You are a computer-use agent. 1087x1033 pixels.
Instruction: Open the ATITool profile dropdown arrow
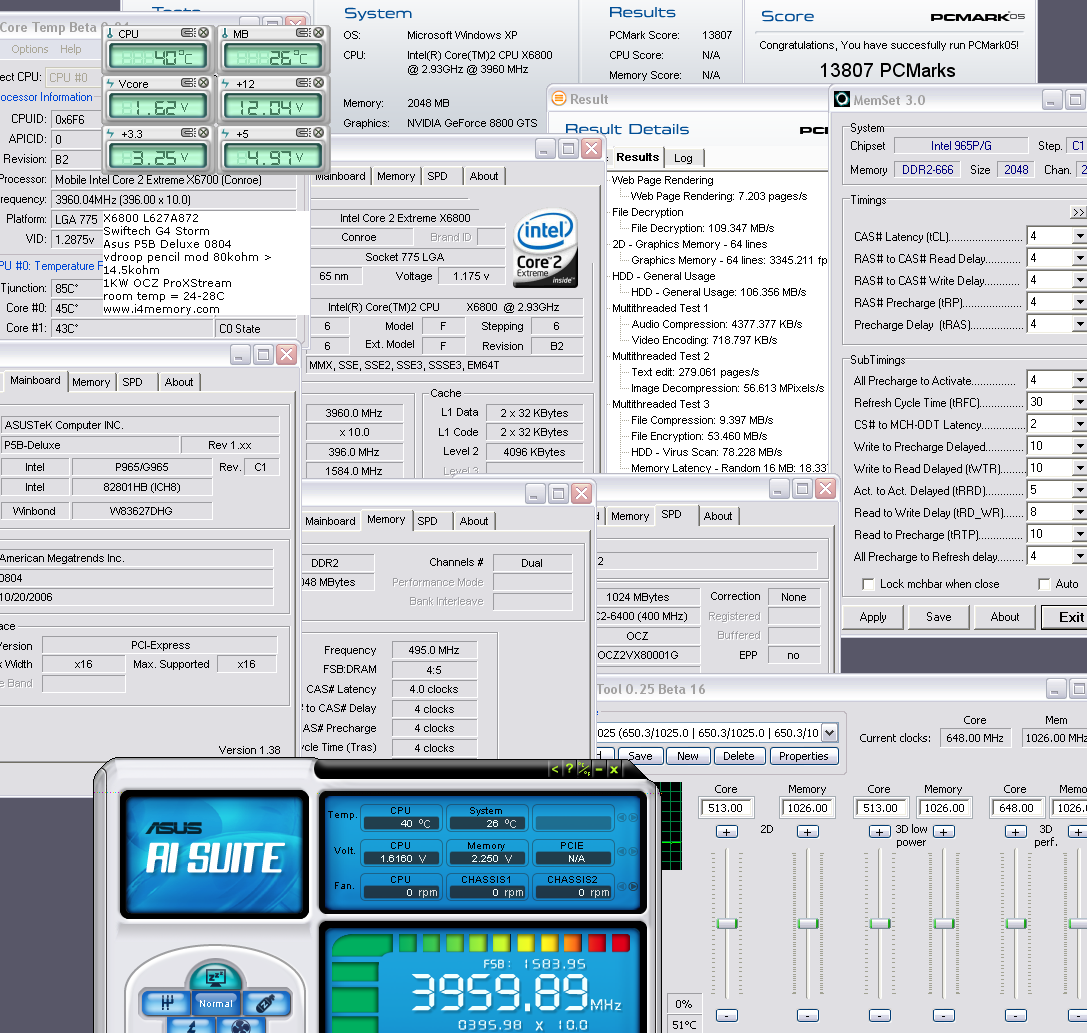point(830,733)
